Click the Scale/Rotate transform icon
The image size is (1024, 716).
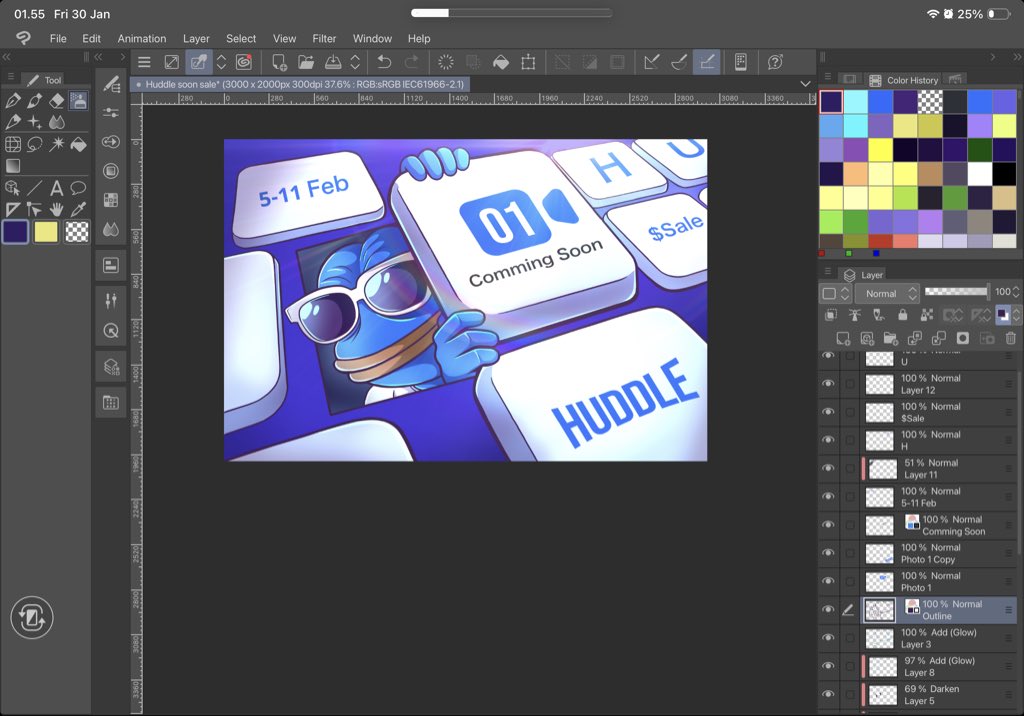pos(528,62)
